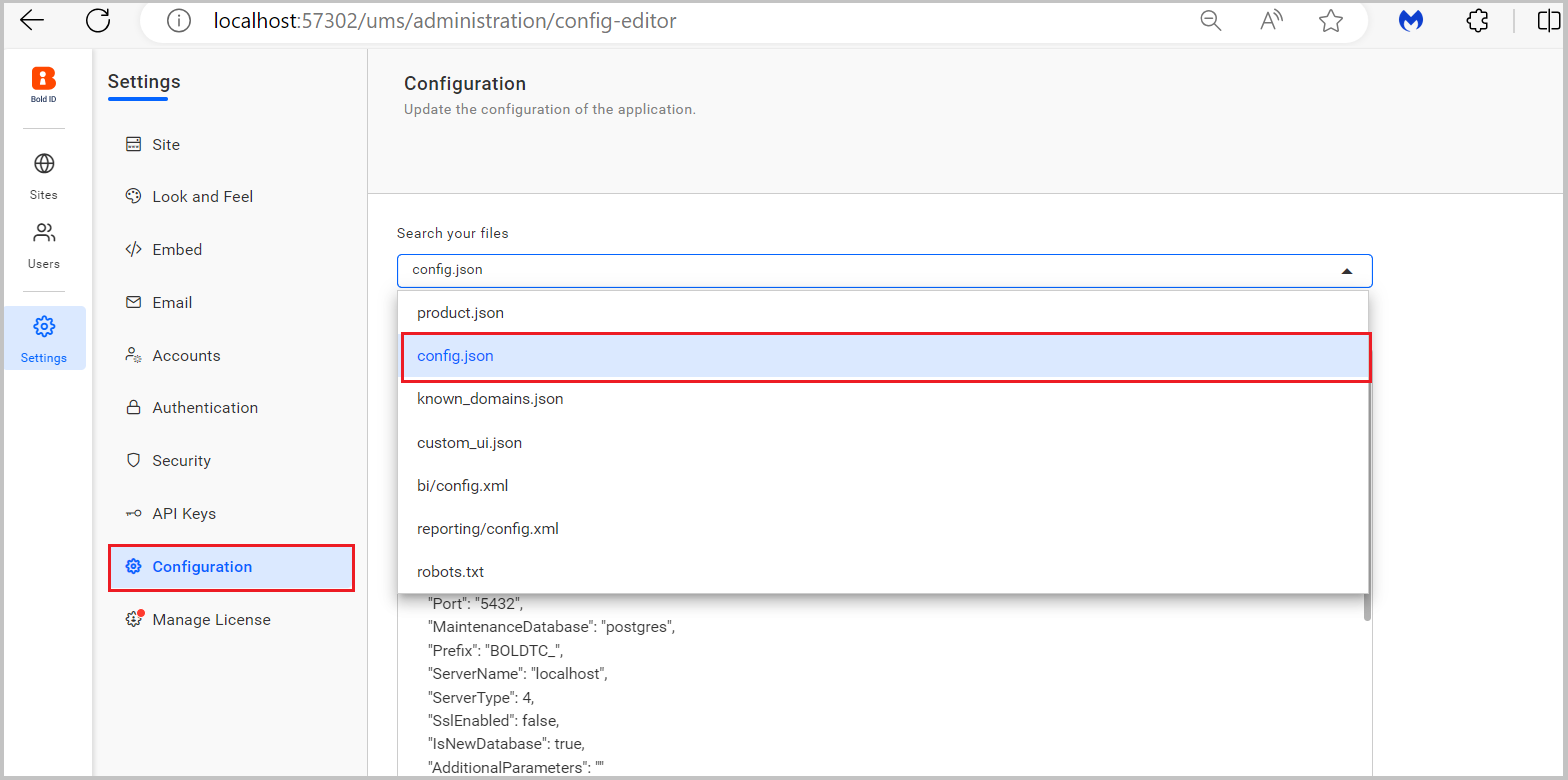Viewport: 1568px width, 780px height.
Task: Open the Malwarebytes extension icon
Action: [1411, 21]
